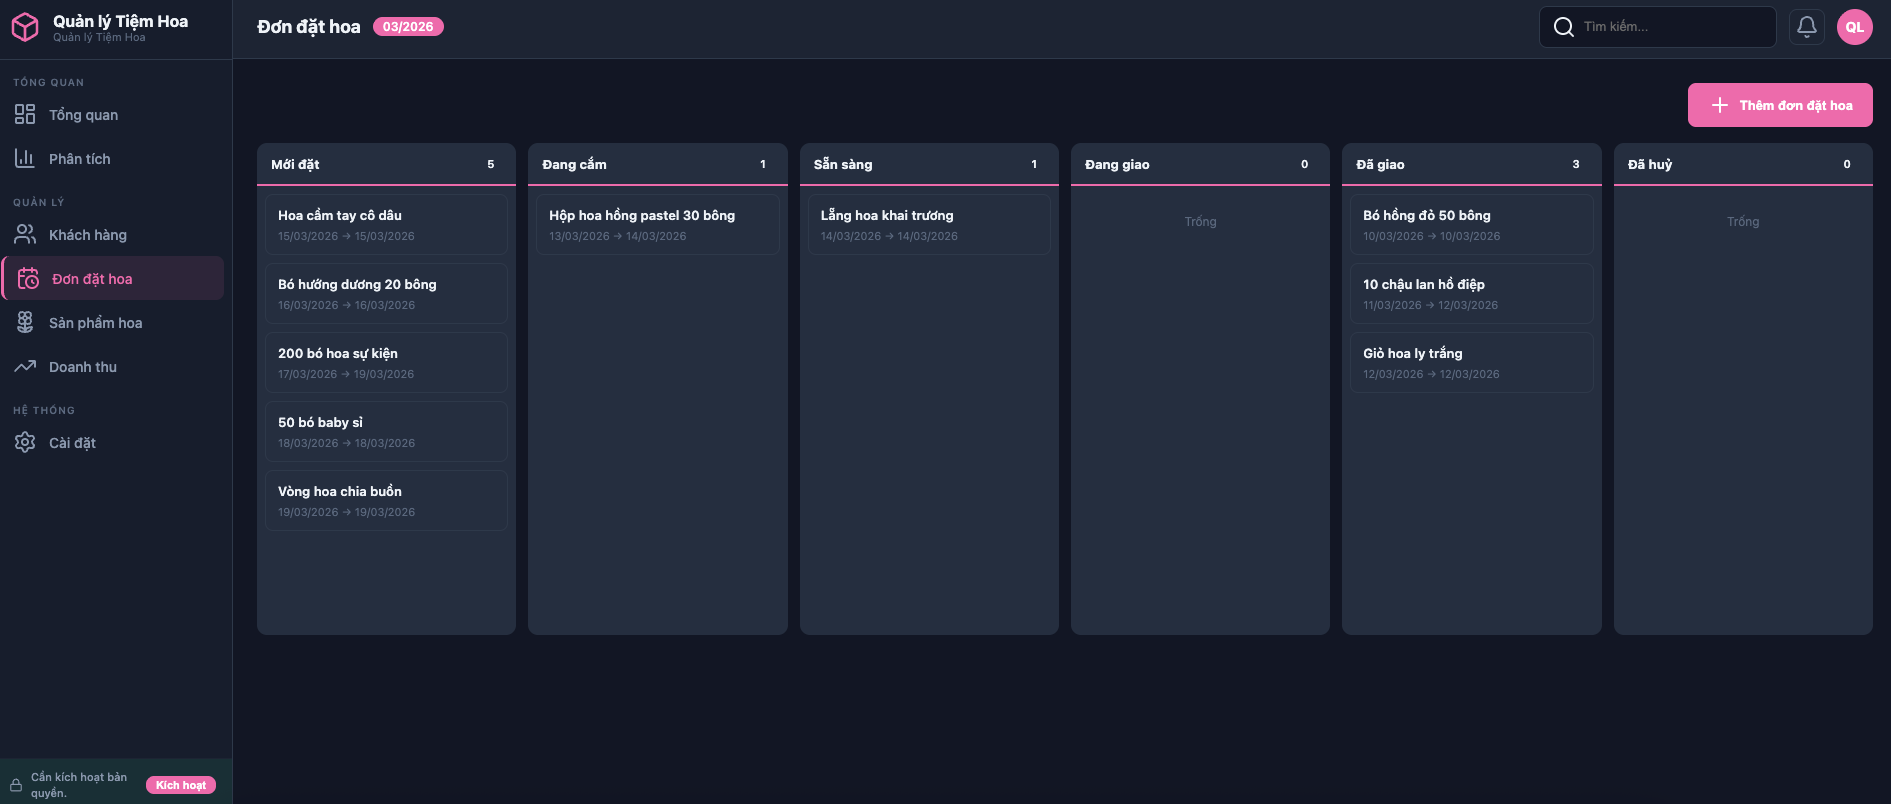Viewport: 1891px width, 804px height.
Task: Open notifications bell icon
Action: 1806,27
